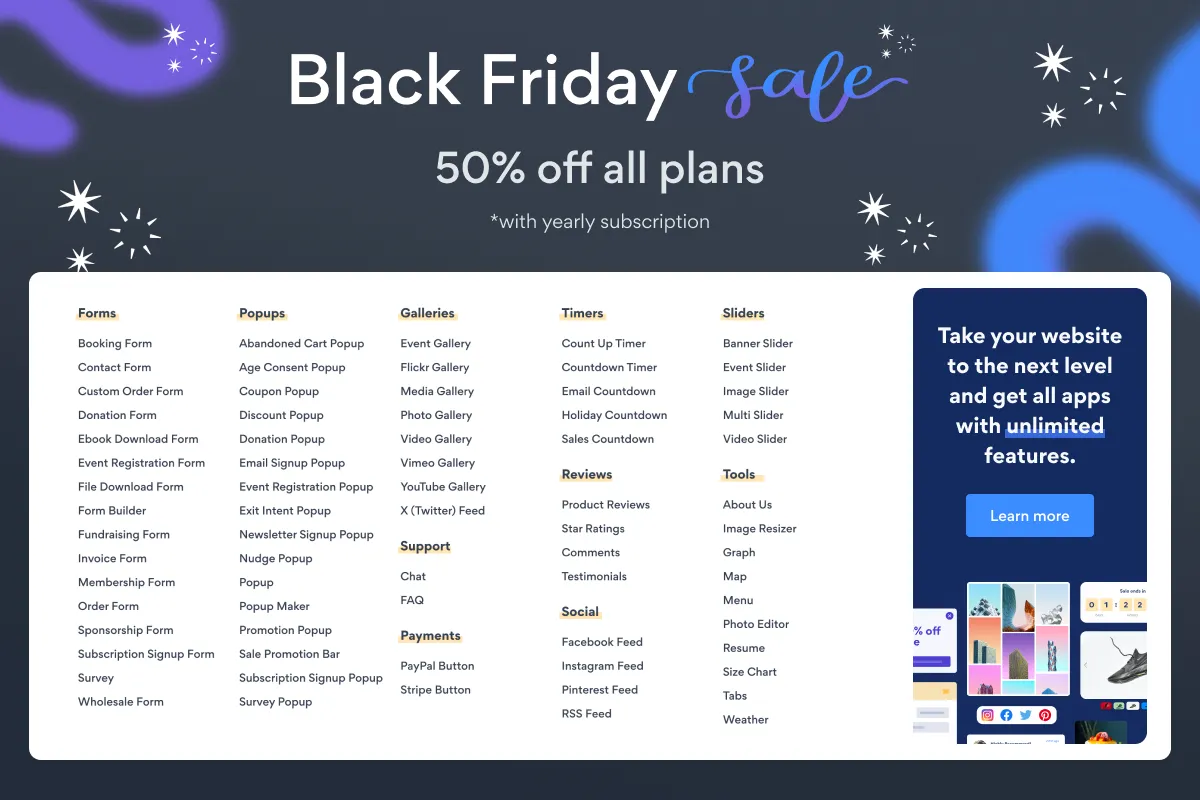
Task: Open Instagram Feed under Social
Action: (x=602, y=666)
